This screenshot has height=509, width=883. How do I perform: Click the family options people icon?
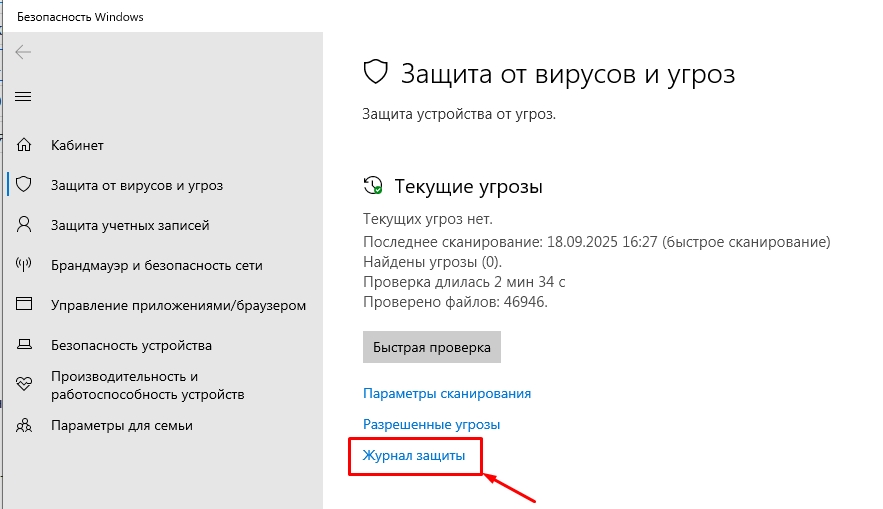tap(25, 425)
